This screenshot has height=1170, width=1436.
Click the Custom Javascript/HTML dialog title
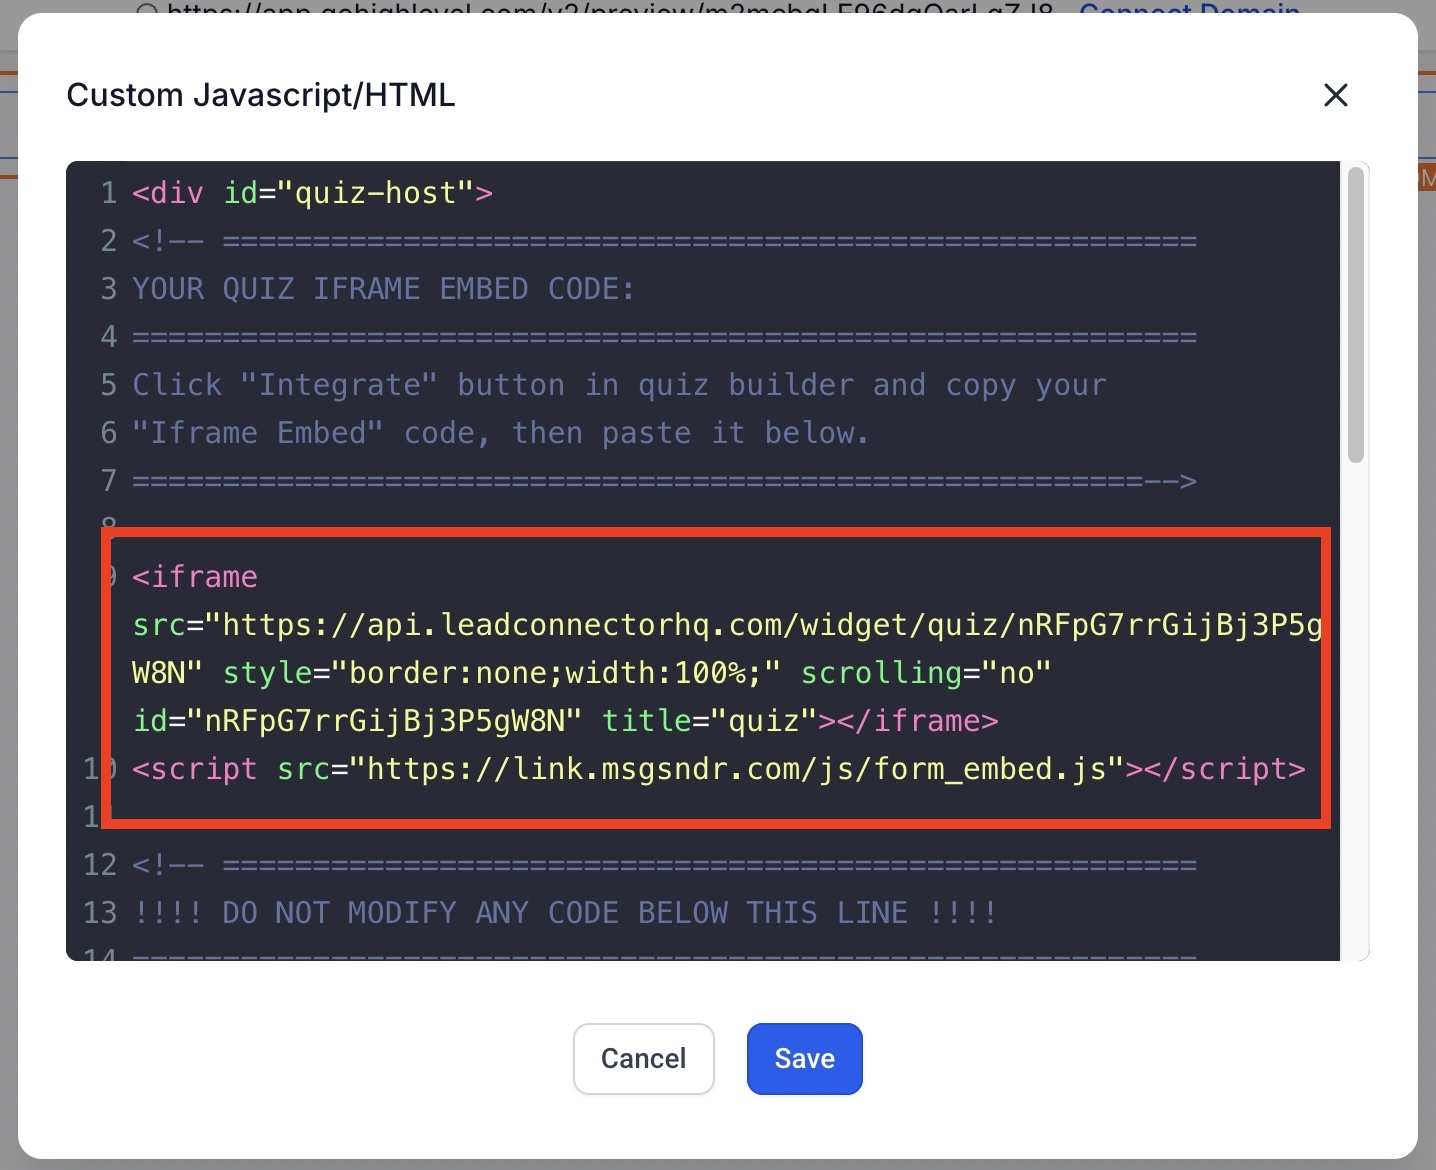pyautogui.click(x=261, y=95)
